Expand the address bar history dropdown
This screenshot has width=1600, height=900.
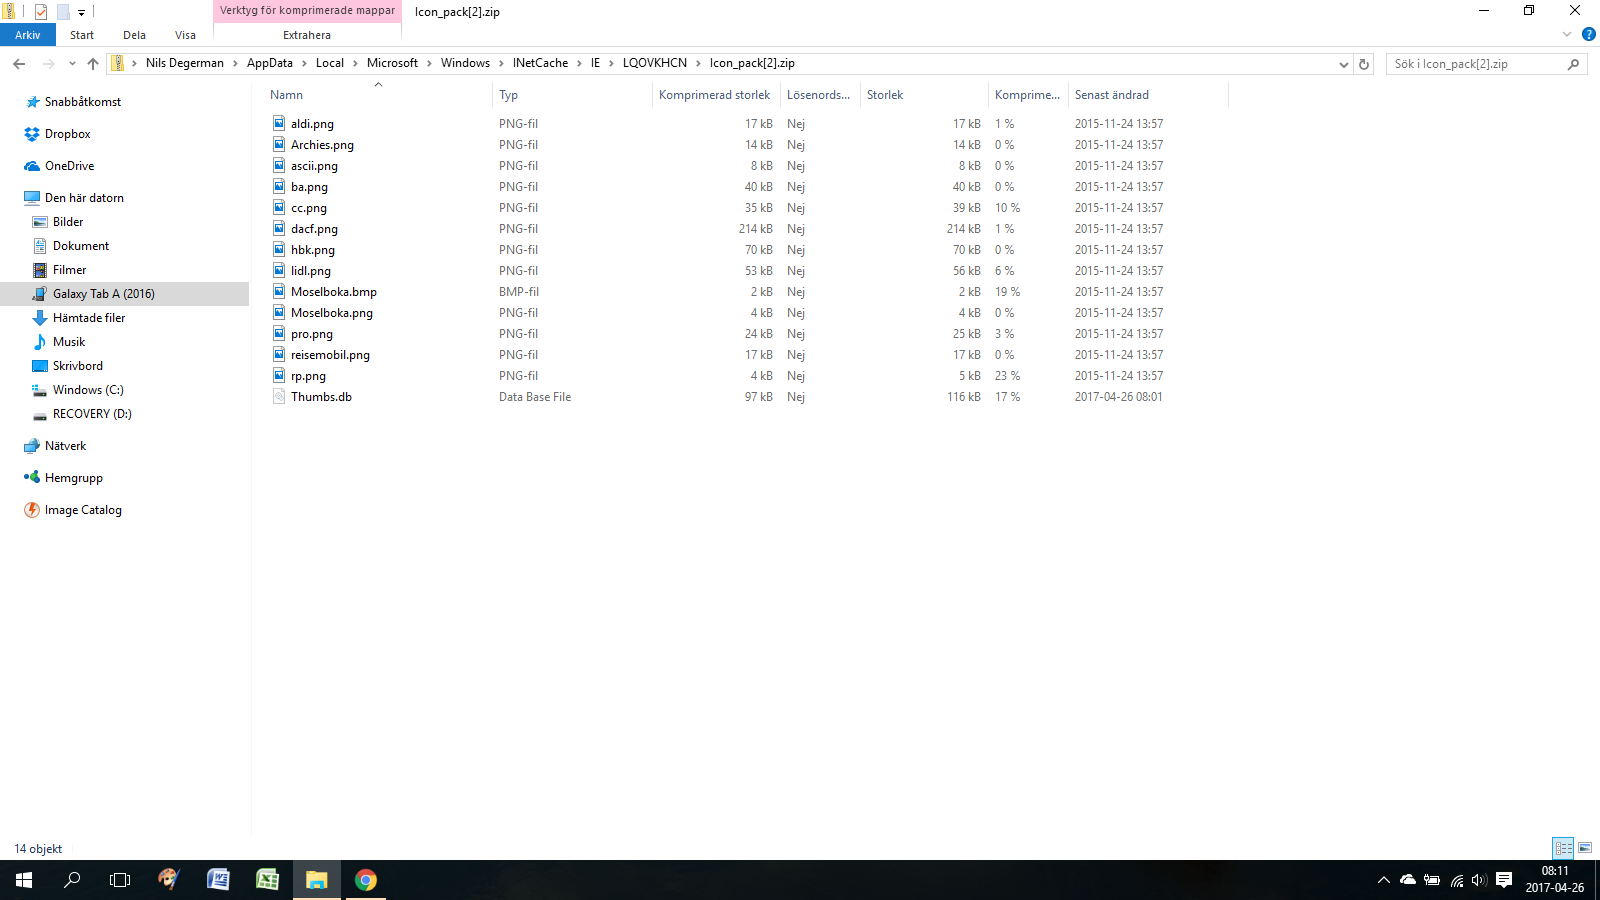(x=1343, y=64)
